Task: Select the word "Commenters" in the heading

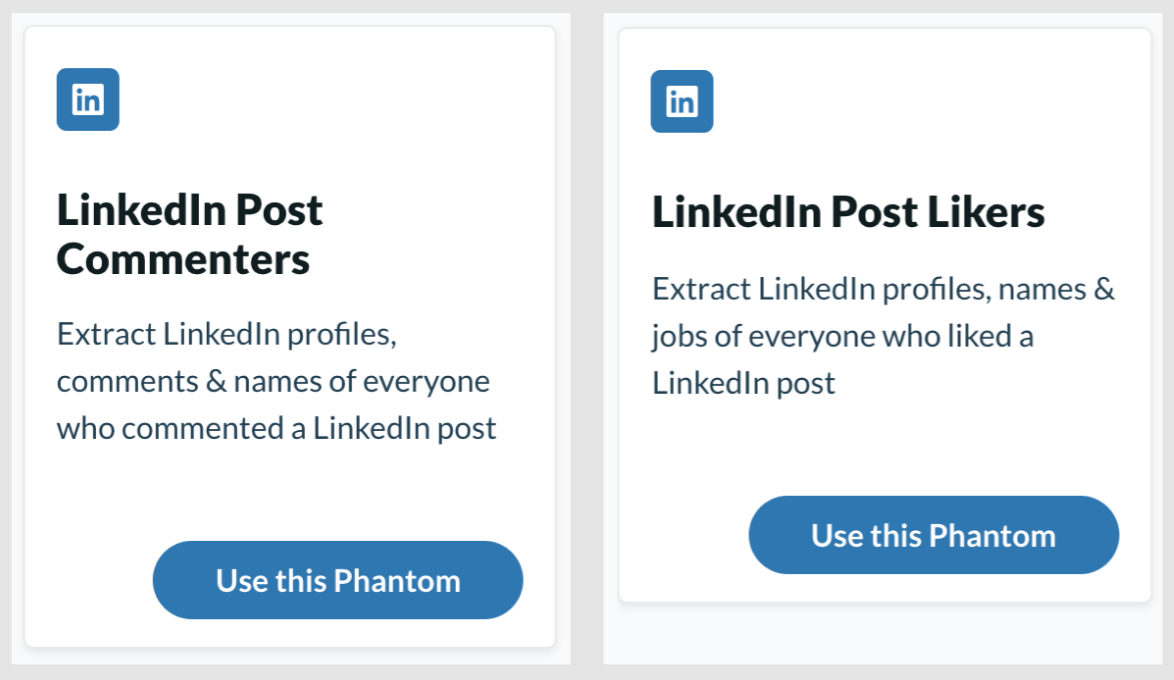Action: (183, 260)
